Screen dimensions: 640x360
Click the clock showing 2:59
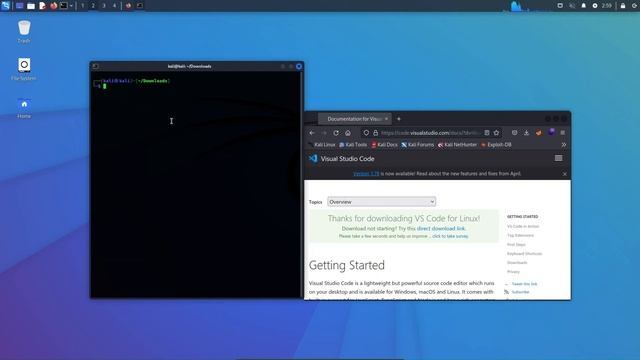pyautogui.click(x=607, y=6)
